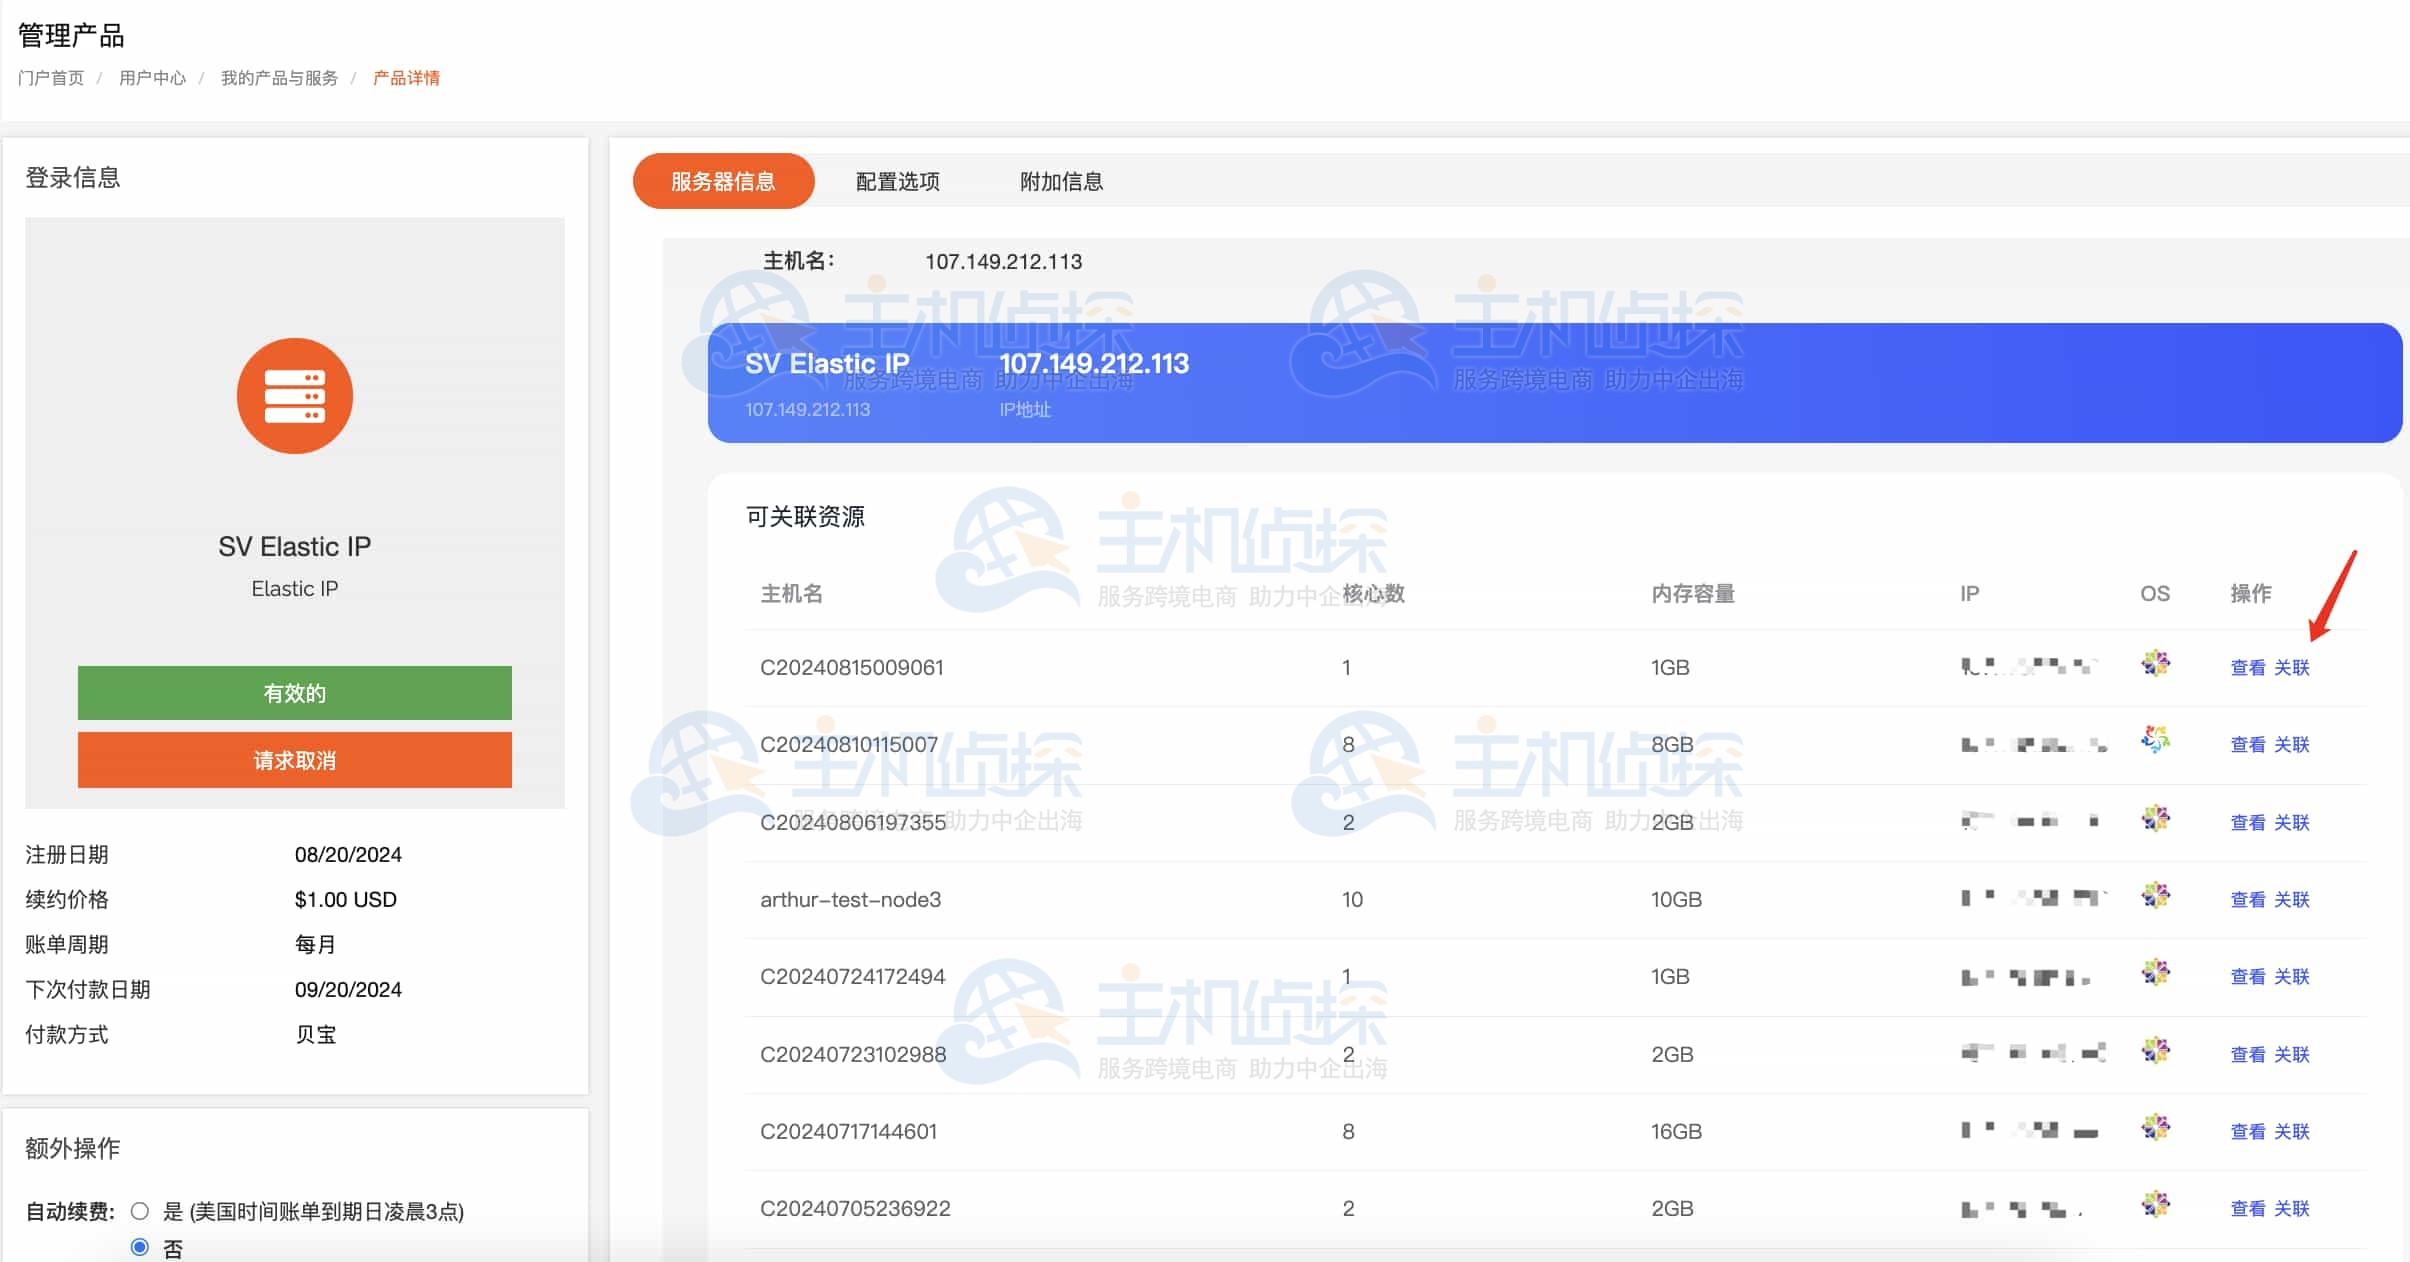Select the 否 auto-renewal radio button

pyautogui.click(x=140, y=1246)
